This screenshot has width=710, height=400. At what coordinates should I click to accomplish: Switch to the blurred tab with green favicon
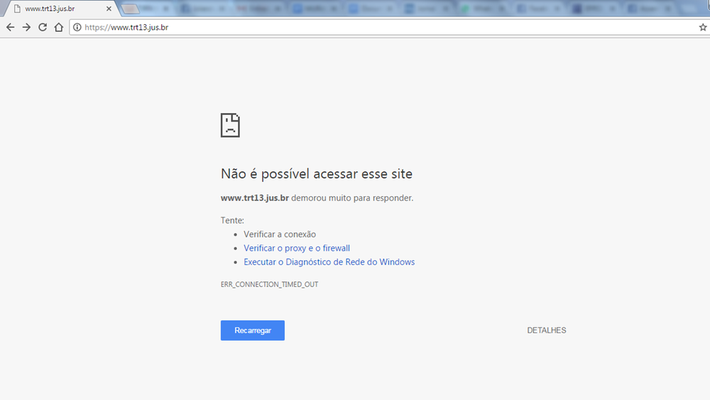pos(482,9)
